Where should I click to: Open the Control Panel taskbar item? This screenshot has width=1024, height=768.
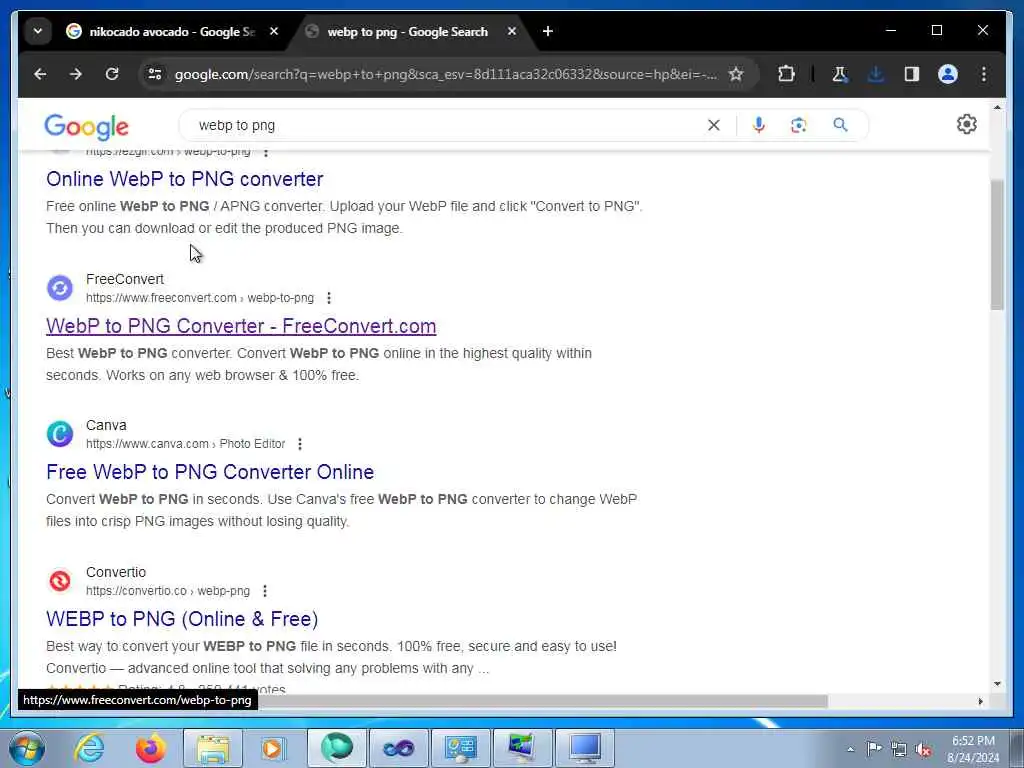(461, 748)
